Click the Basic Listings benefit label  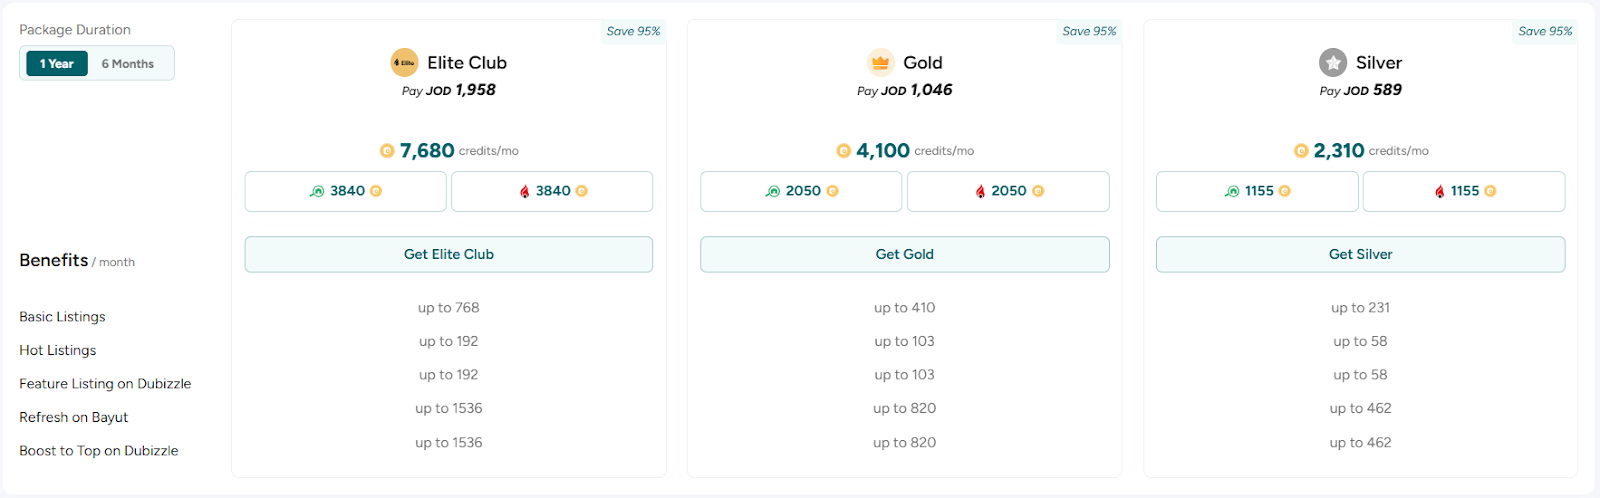[62, 317]
